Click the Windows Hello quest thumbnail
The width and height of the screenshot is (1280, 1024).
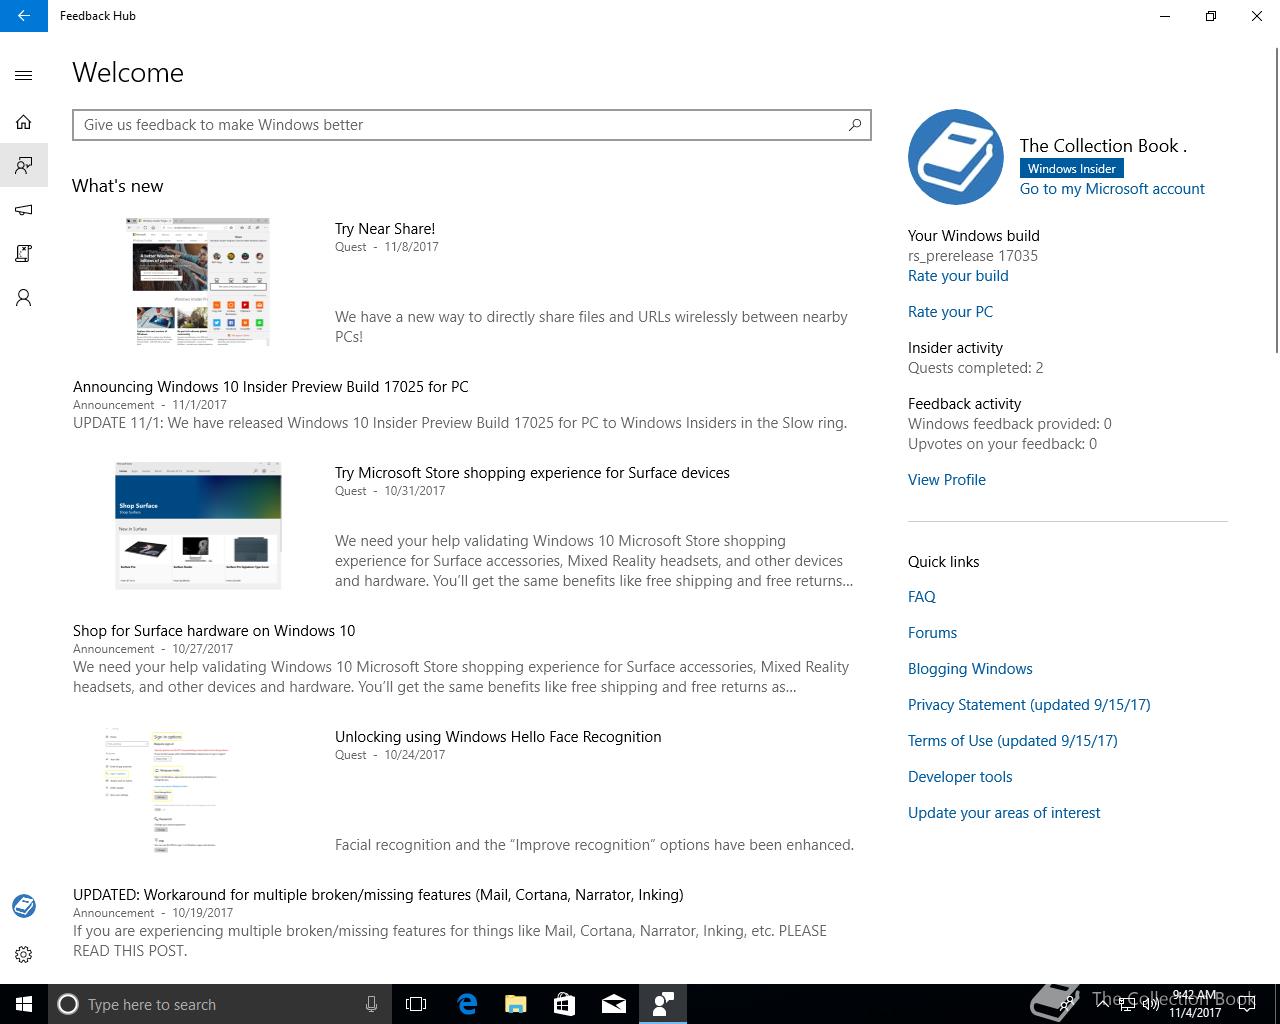pyautogui.click(x=170, y=789)
